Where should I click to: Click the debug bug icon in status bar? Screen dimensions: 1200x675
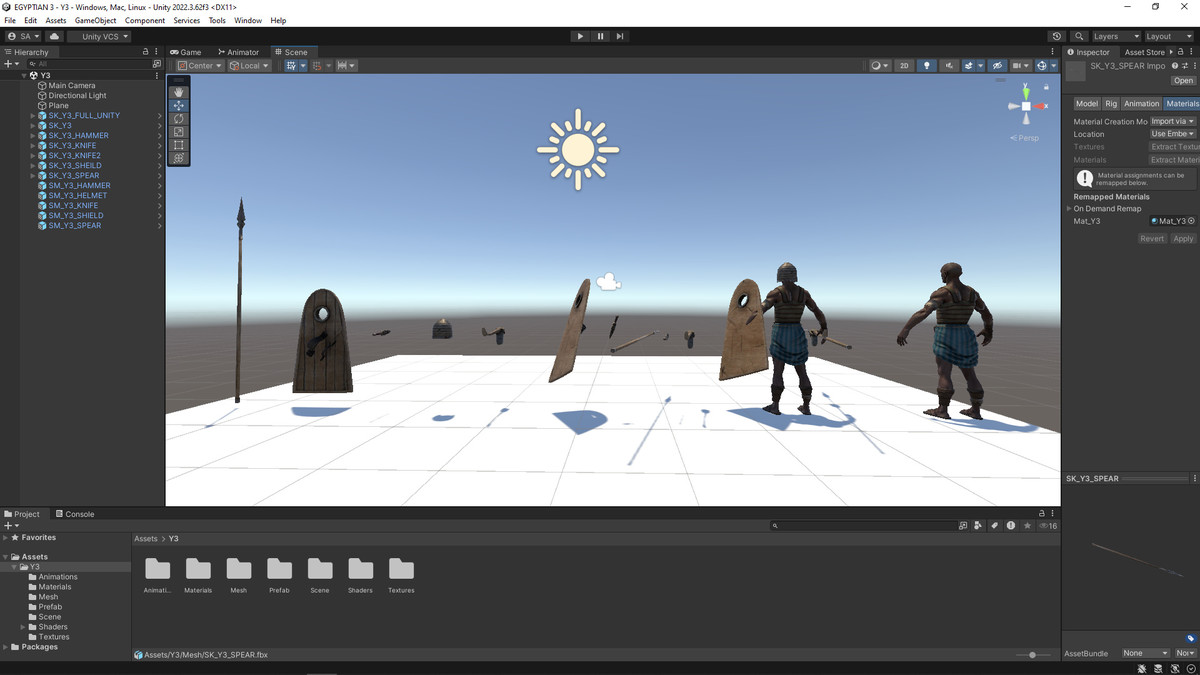tap(1144, 668)
